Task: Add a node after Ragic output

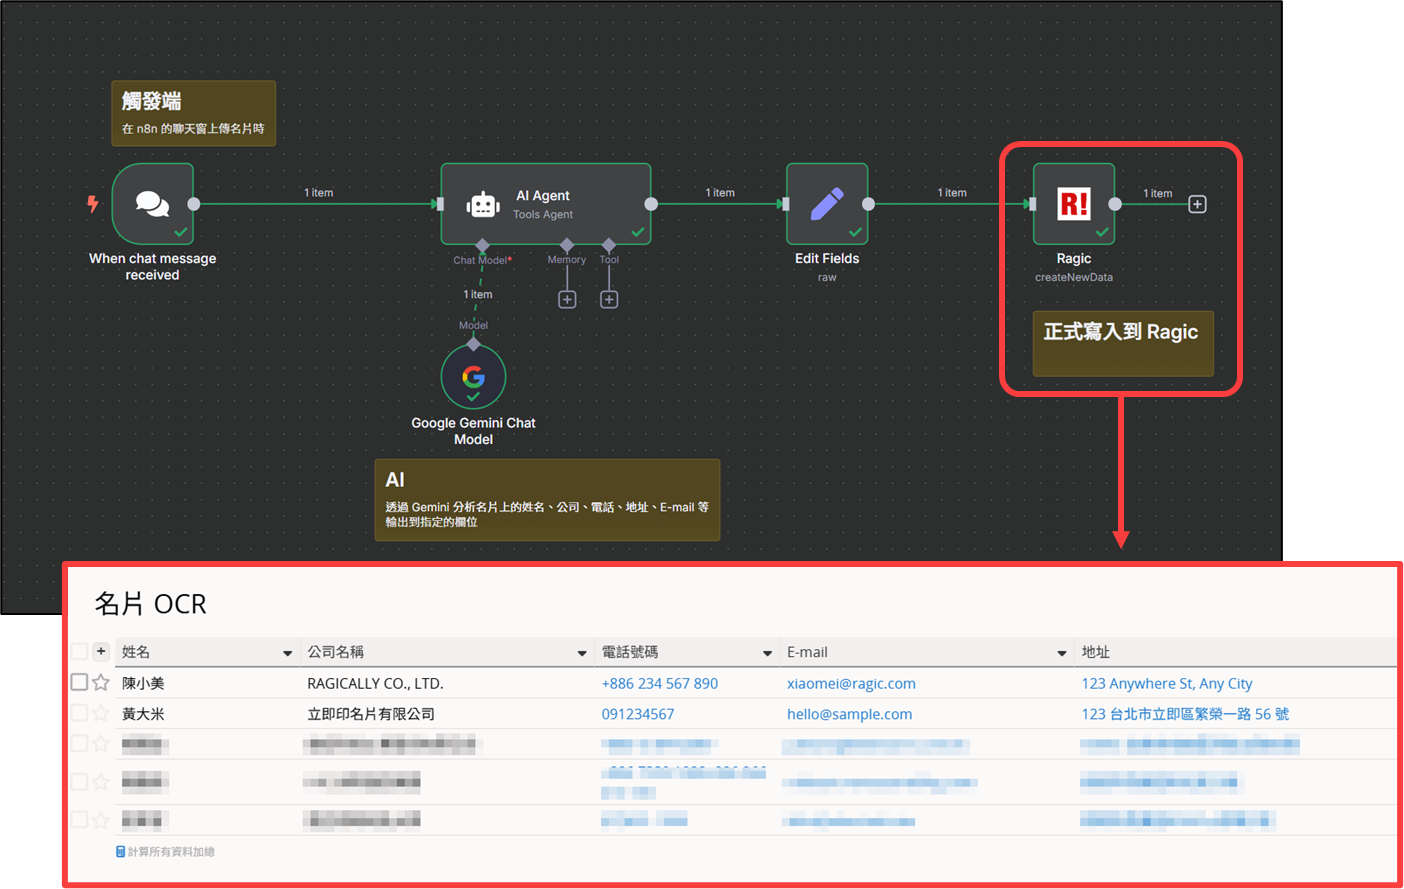Action: [1197, 204]
